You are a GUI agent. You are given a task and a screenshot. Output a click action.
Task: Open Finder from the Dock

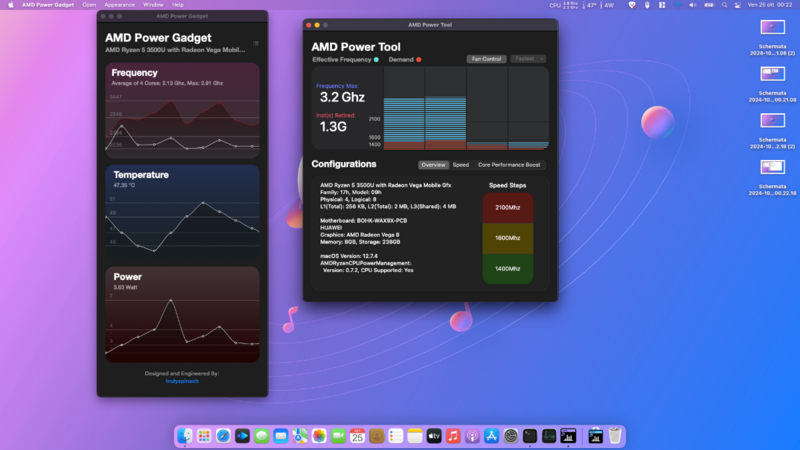tap(185, 436)
